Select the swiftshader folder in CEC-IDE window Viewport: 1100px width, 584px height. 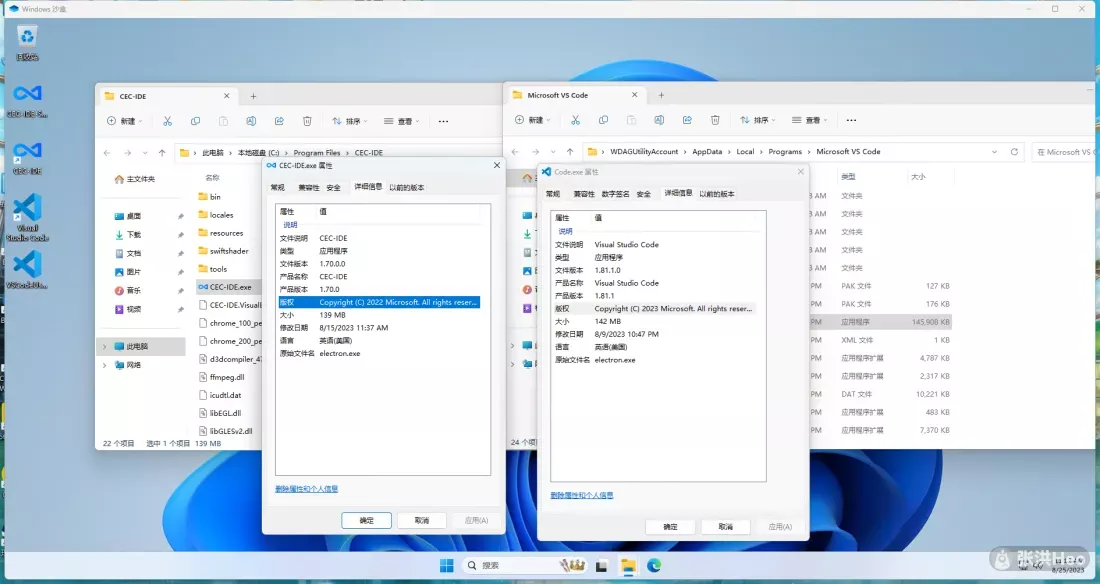229,251
